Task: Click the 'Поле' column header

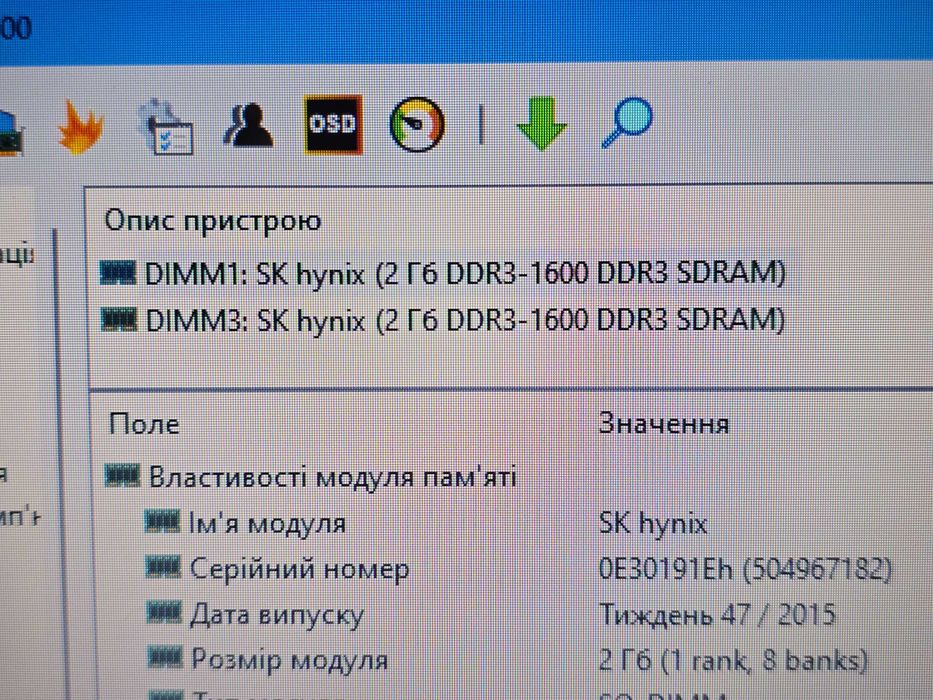Action: (x=144, y=424)
